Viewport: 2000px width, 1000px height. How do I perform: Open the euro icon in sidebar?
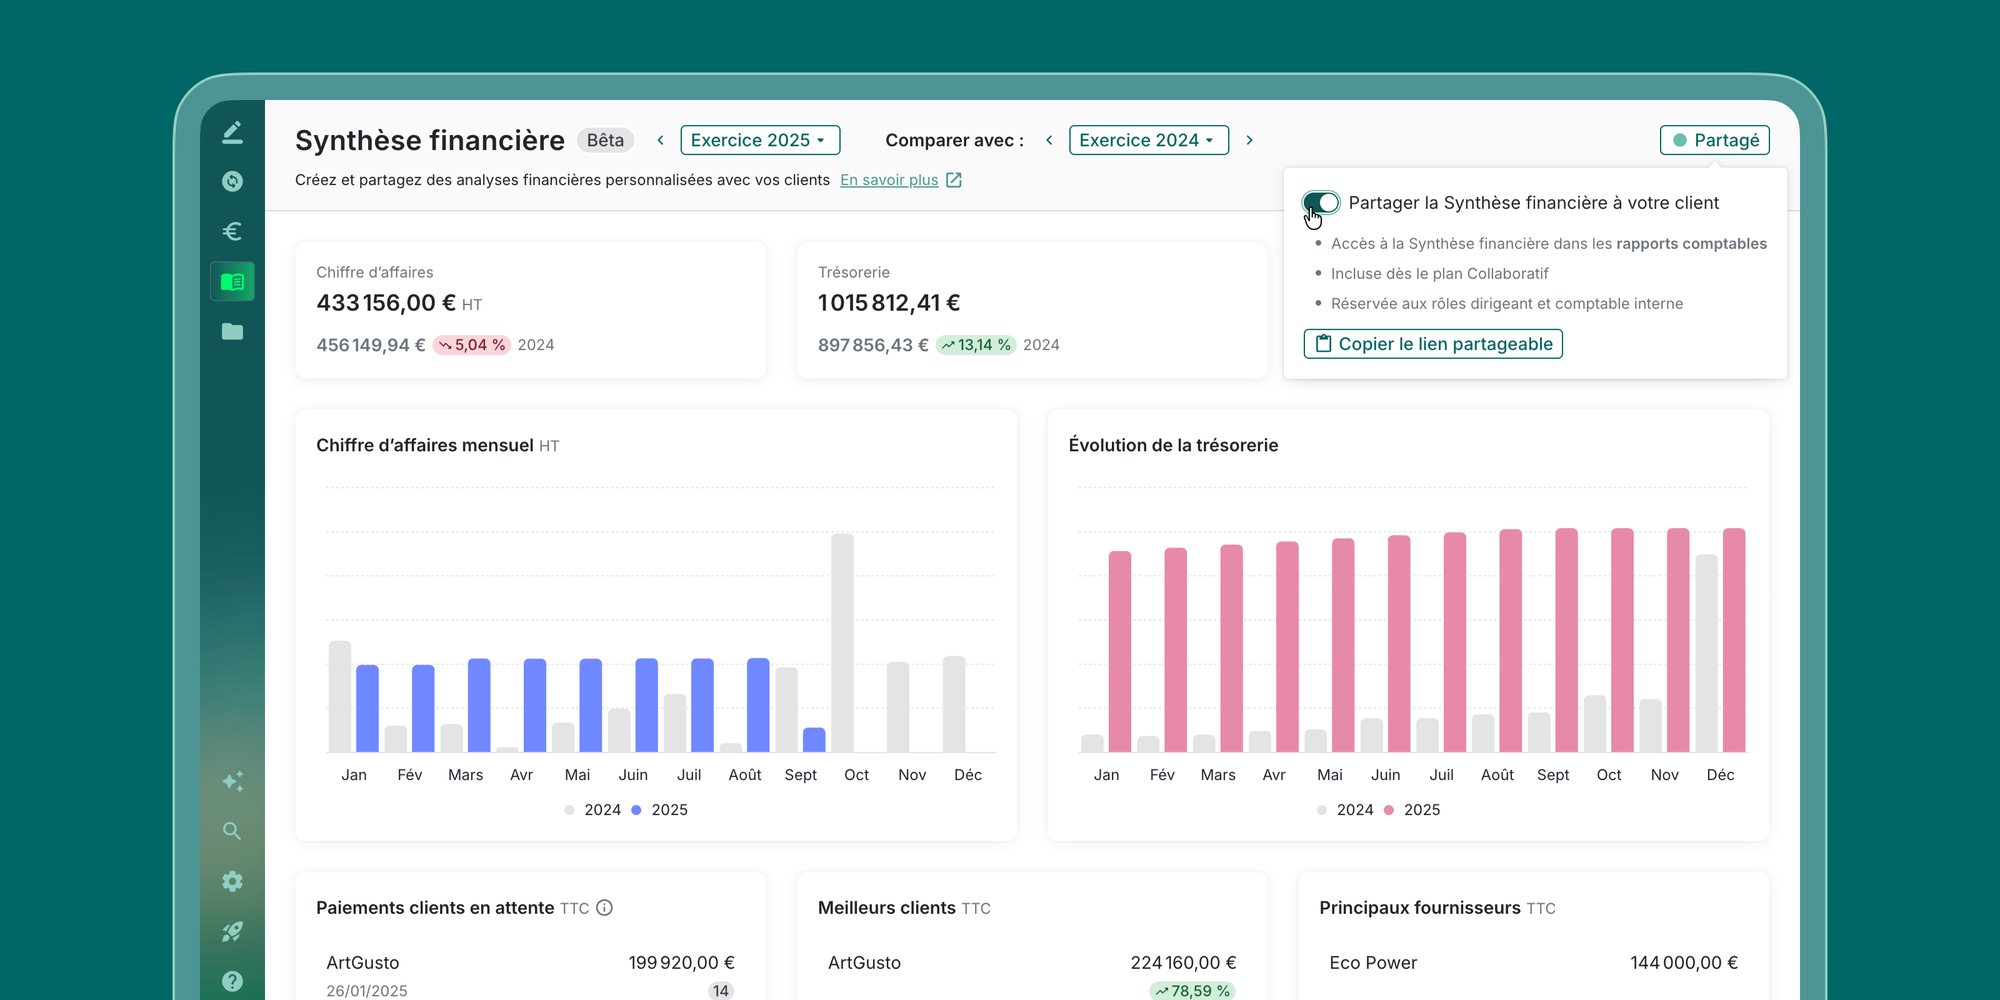pos(232,231)
